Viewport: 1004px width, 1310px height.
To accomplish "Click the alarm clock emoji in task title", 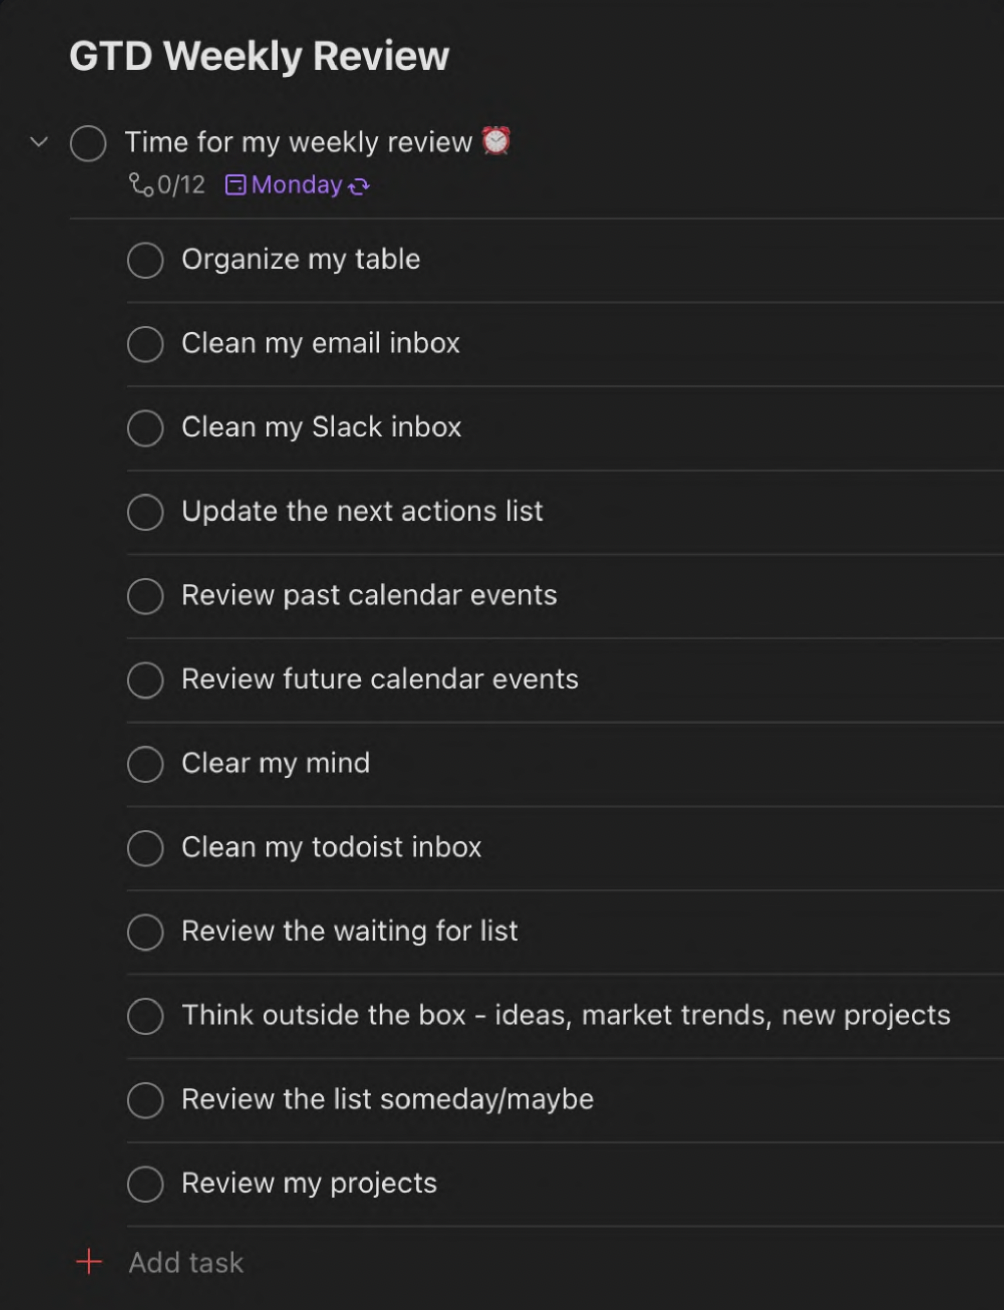I will pyautogui.click(x=496, y=141).
